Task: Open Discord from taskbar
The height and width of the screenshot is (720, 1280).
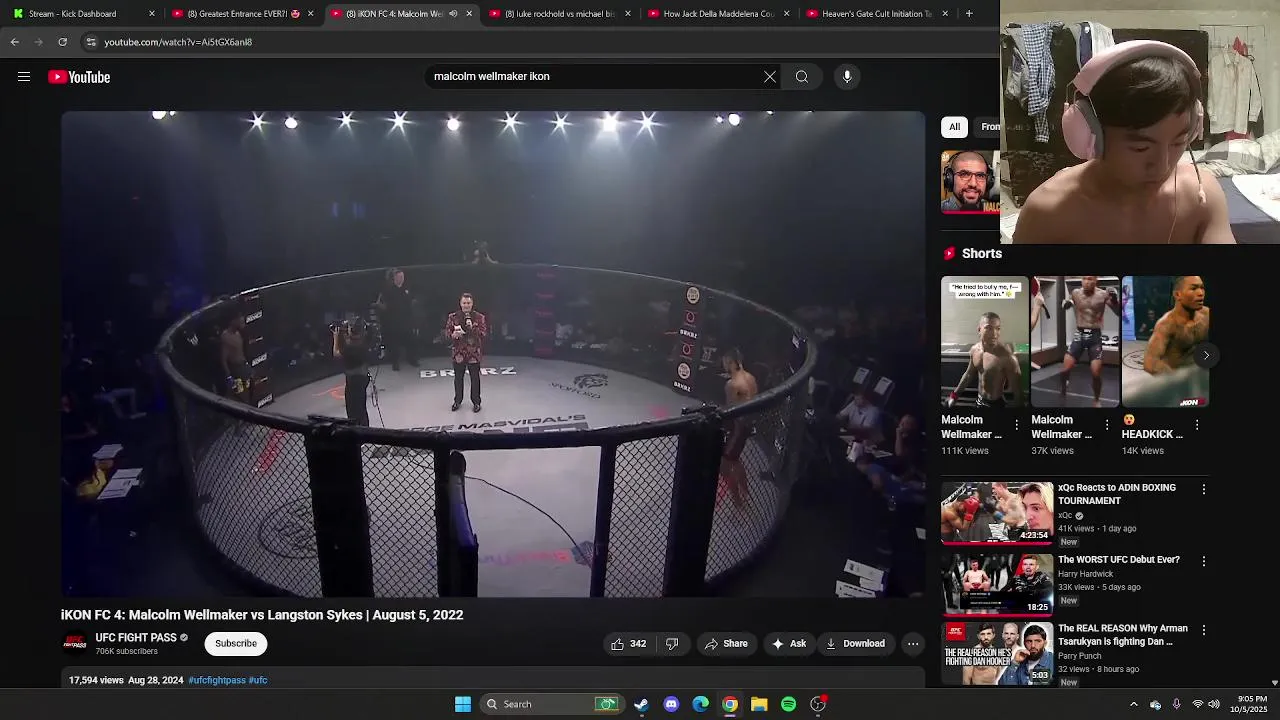Action: click(671, 704)
